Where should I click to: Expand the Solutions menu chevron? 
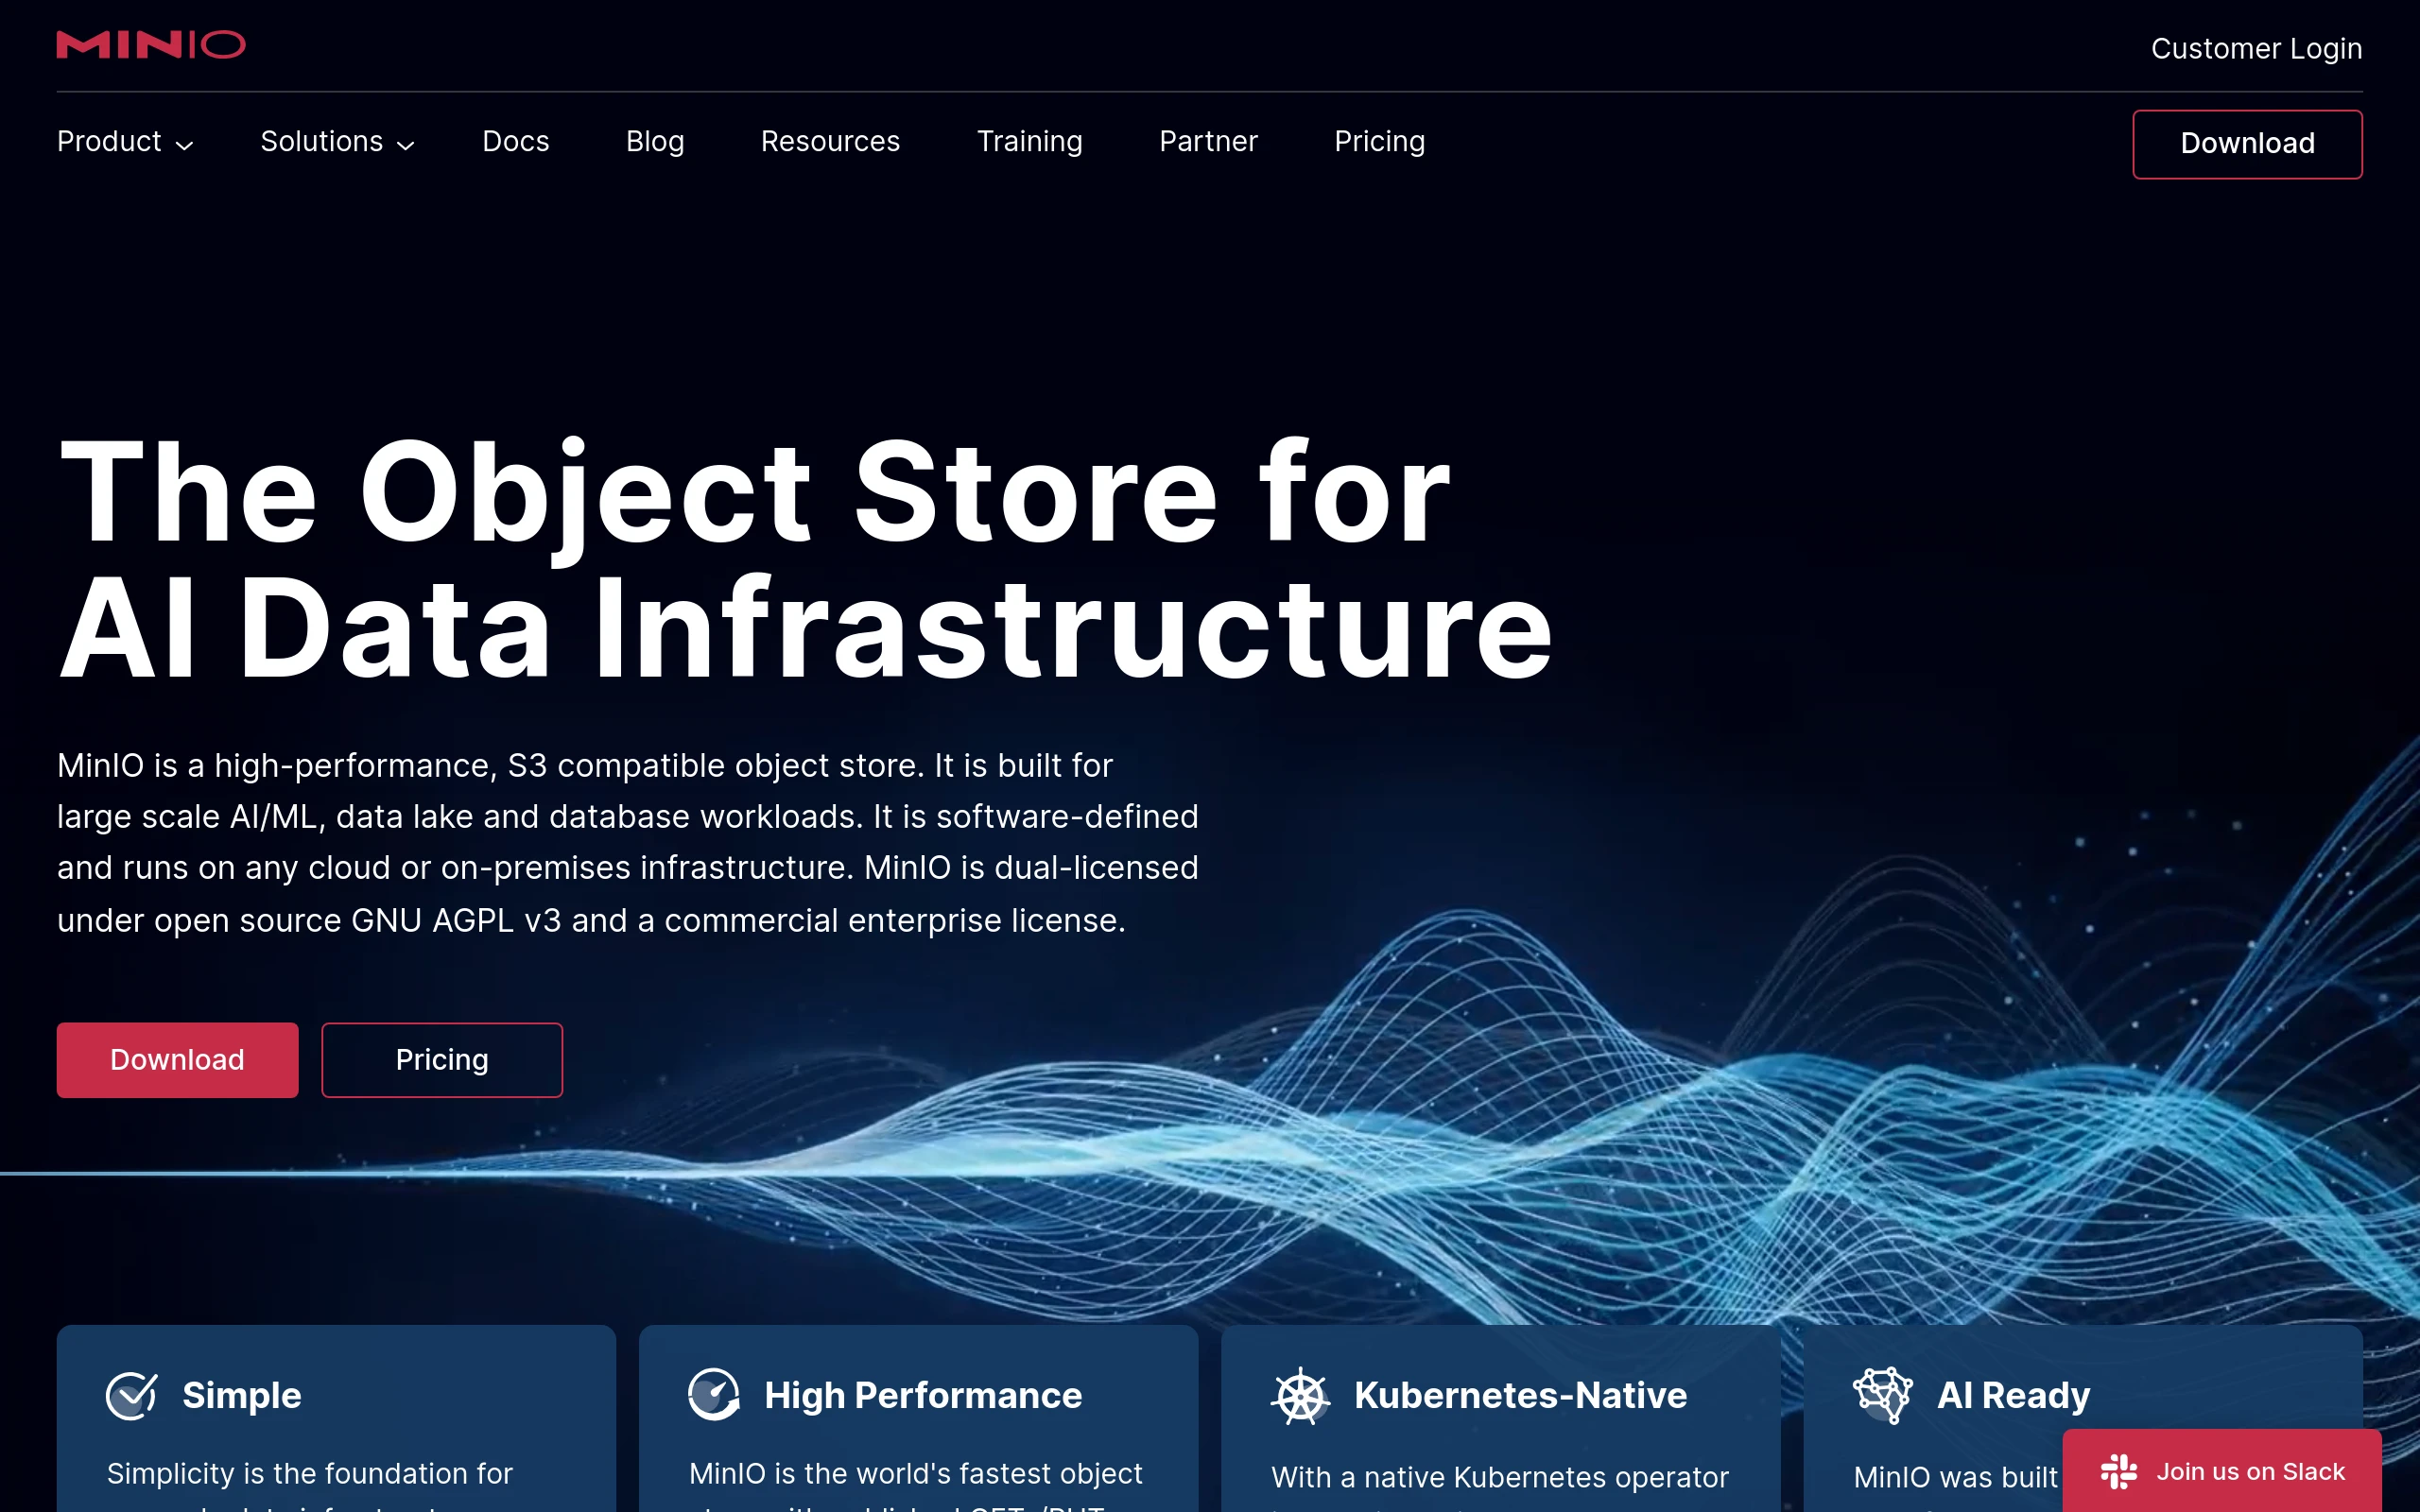[406, 145]
